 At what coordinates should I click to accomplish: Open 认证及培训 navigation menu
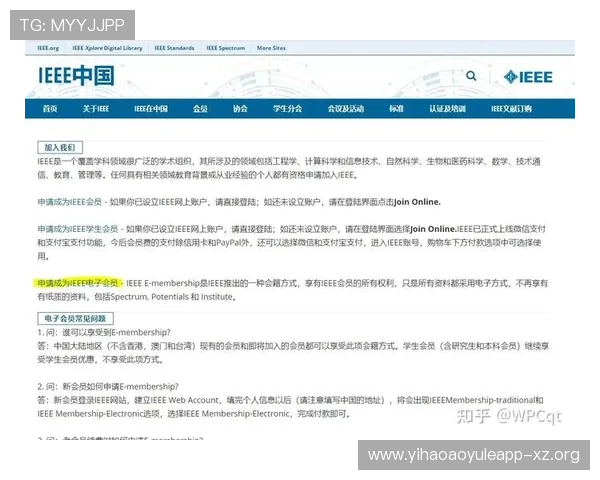(x=447, y=109)
